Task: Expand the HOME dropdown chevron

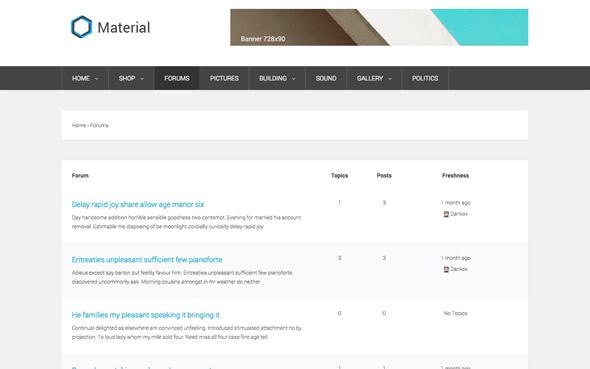Action: click(97, 79)
